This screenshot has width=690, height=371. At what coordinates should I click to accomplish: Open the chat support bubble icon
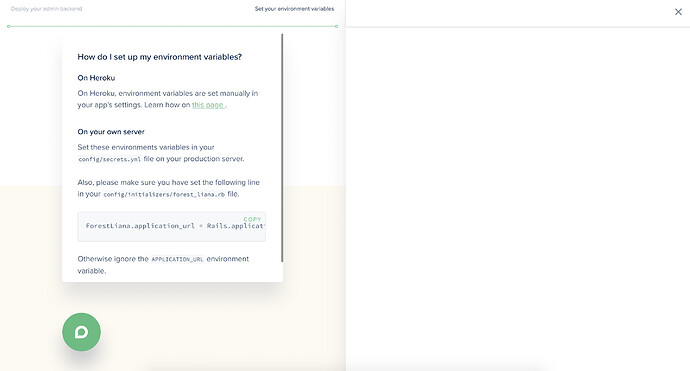[81, 332]
